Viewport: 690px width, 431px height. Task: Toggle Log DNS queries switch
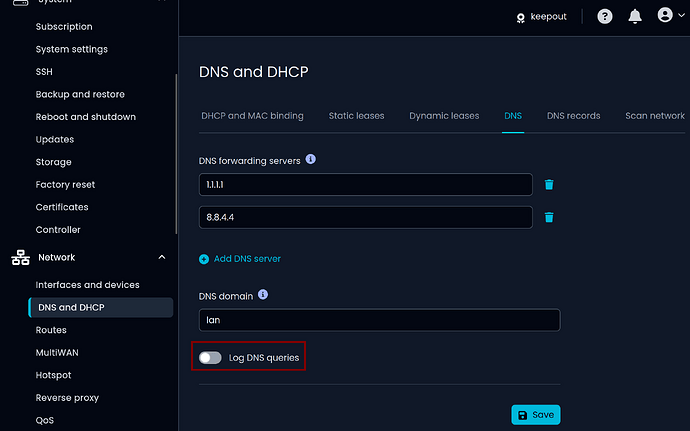click(x=210, y=357)
